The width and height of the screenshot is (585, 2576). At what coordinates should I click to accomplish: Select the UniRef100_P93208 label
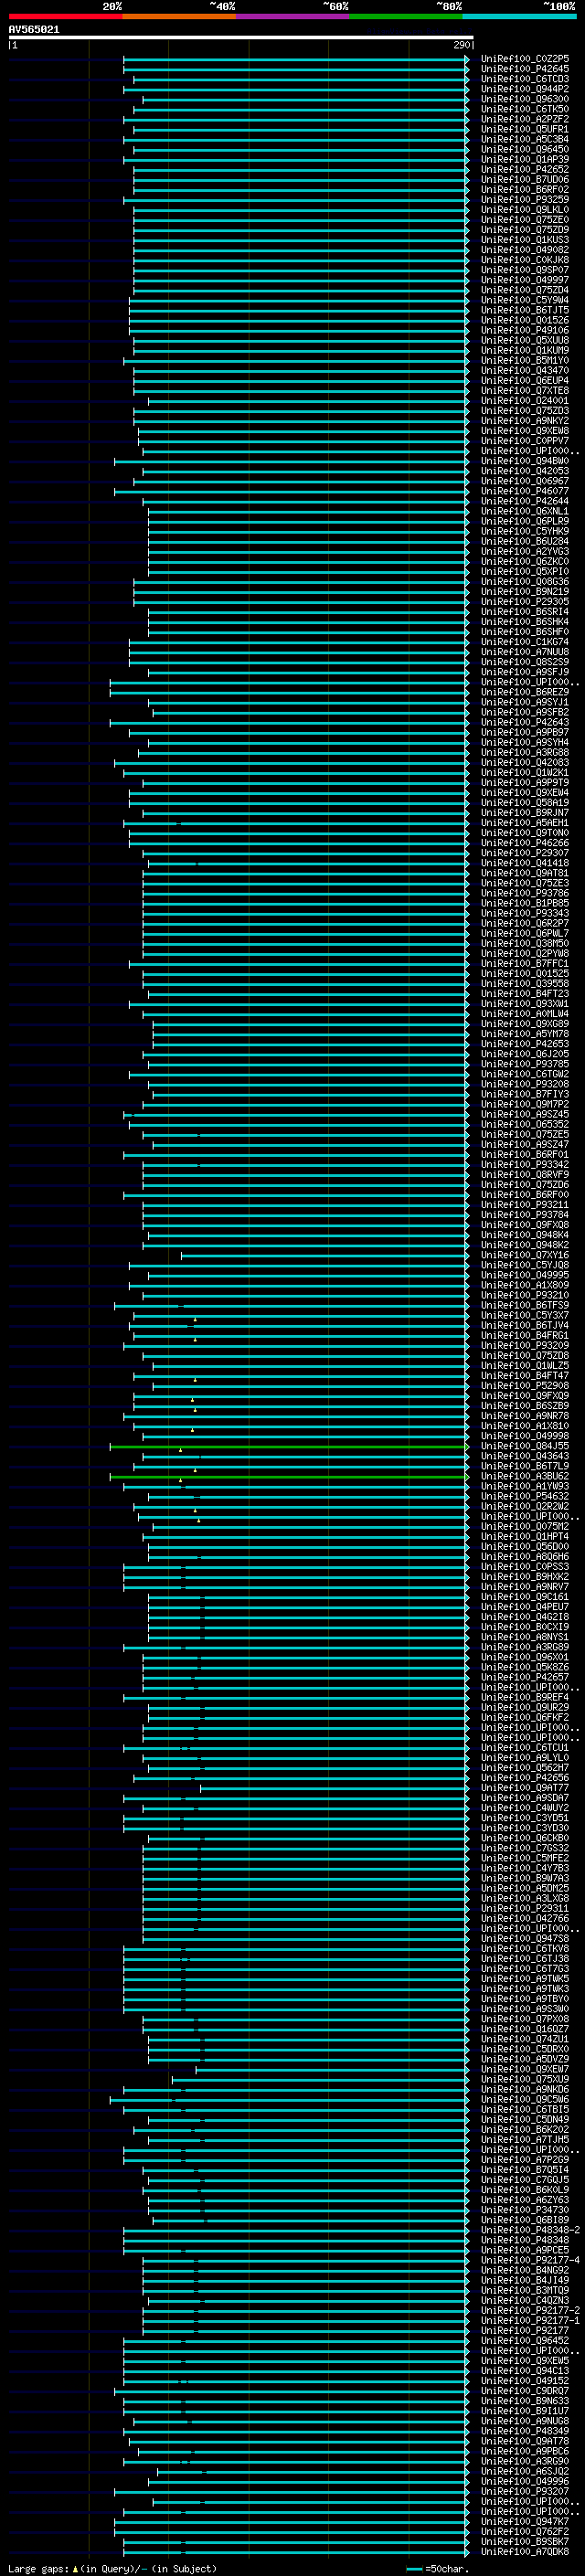click(525, 1084)
